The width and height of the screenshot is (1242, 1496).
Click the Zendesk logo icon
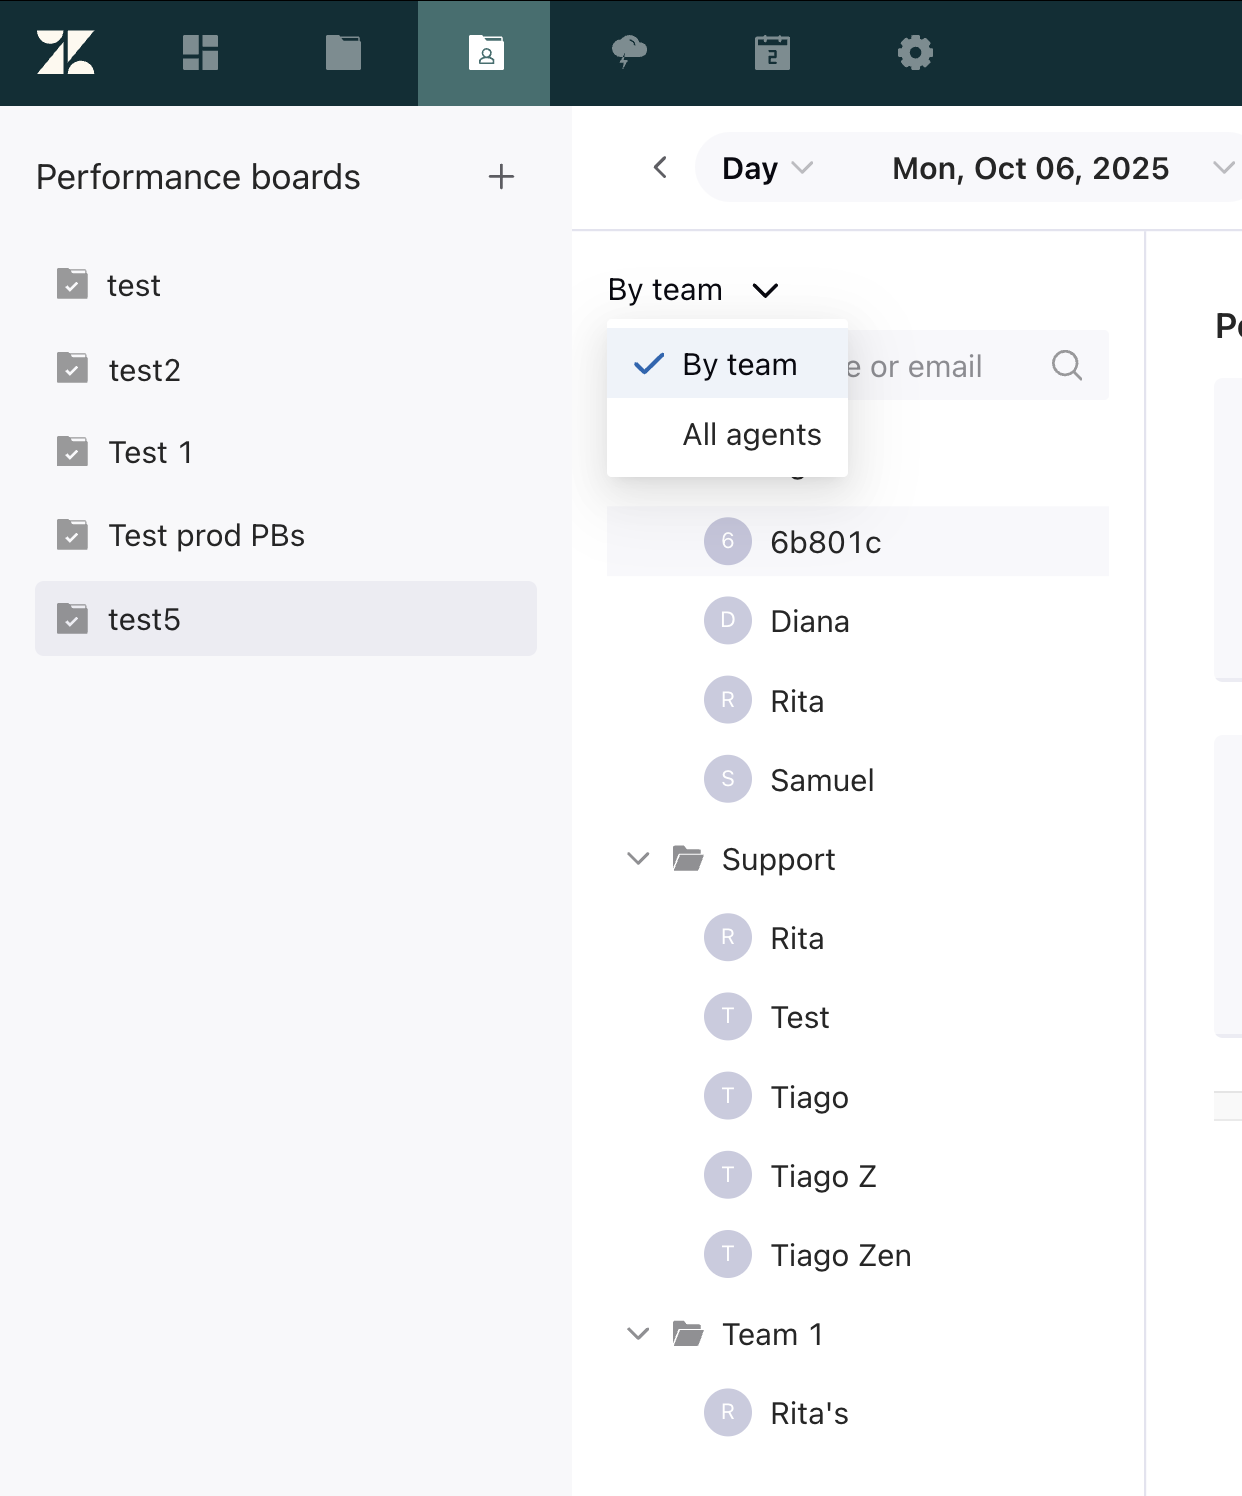66,52
